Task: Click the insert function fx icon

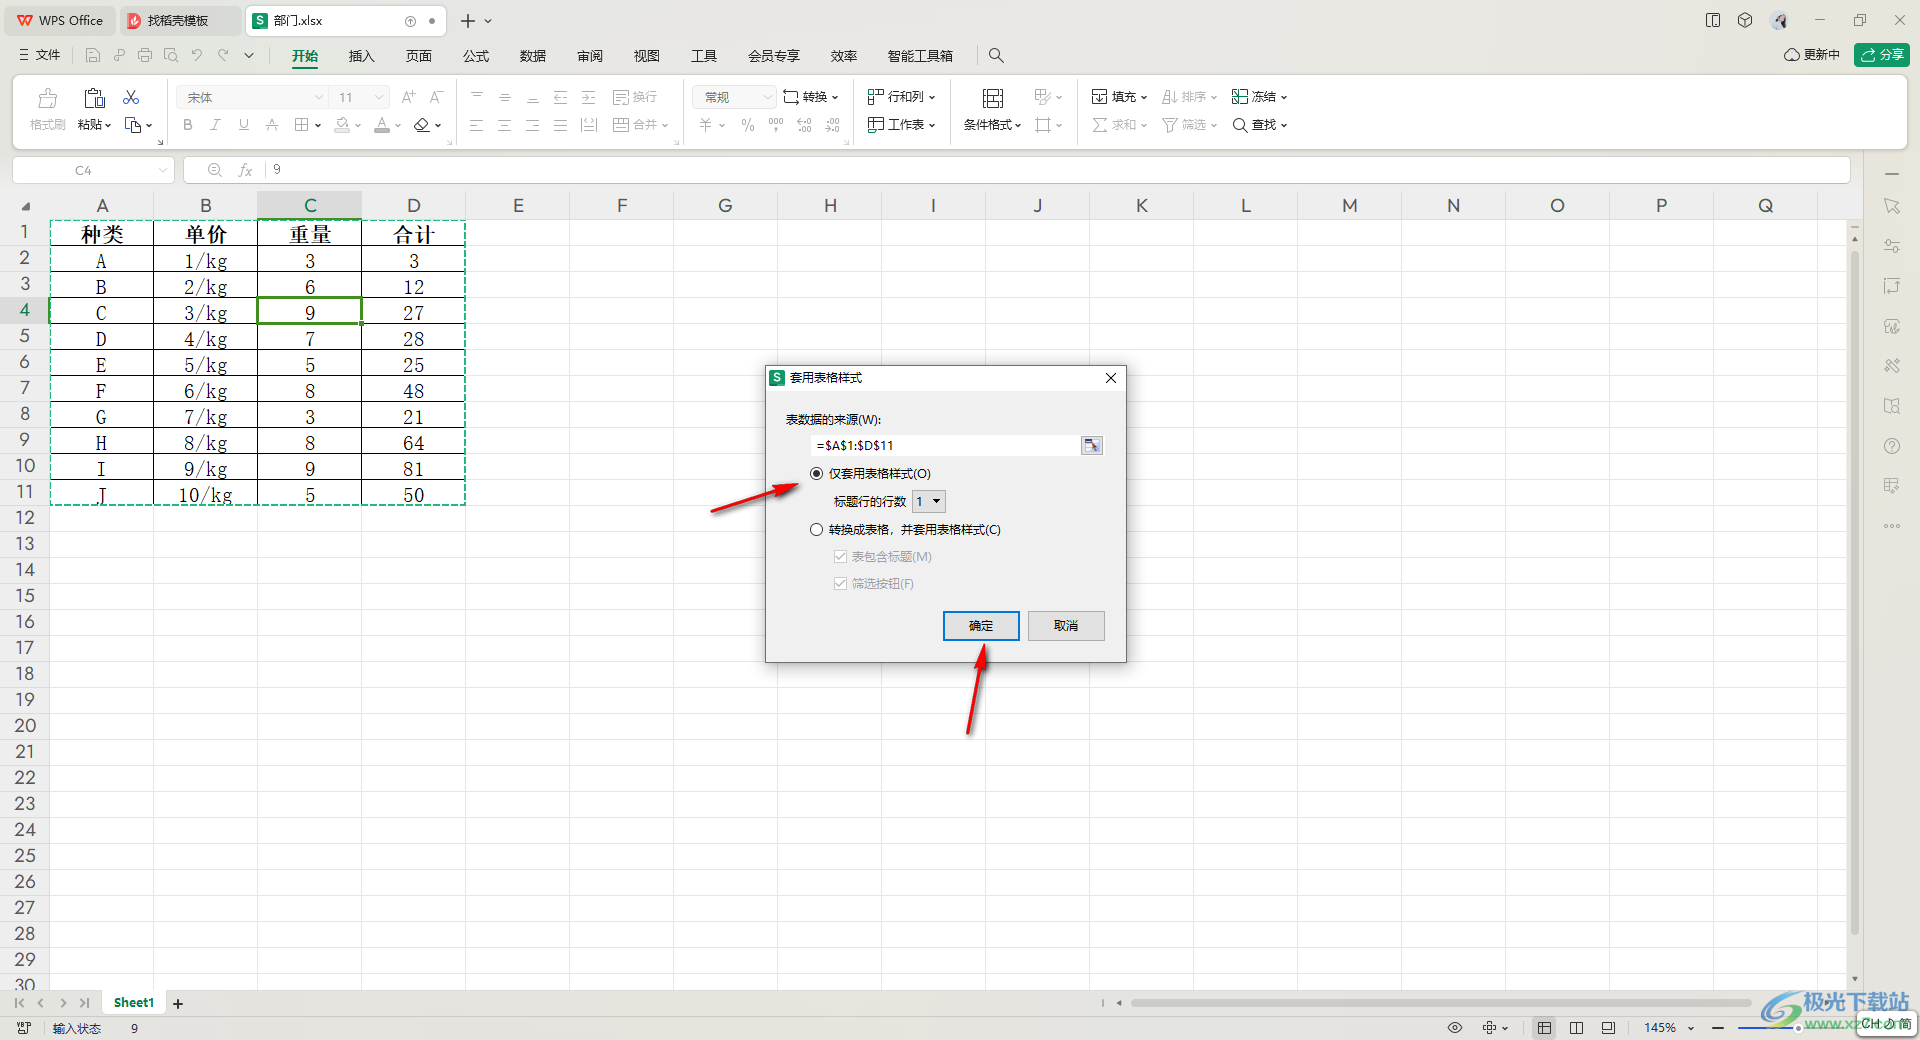Action: point(245,170)
